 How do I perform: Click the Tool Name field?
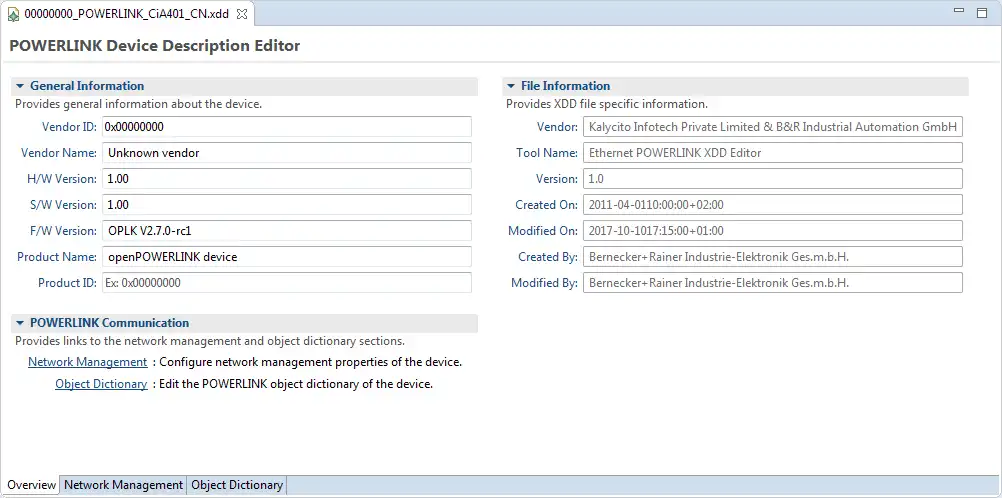[x=773, y=153]
